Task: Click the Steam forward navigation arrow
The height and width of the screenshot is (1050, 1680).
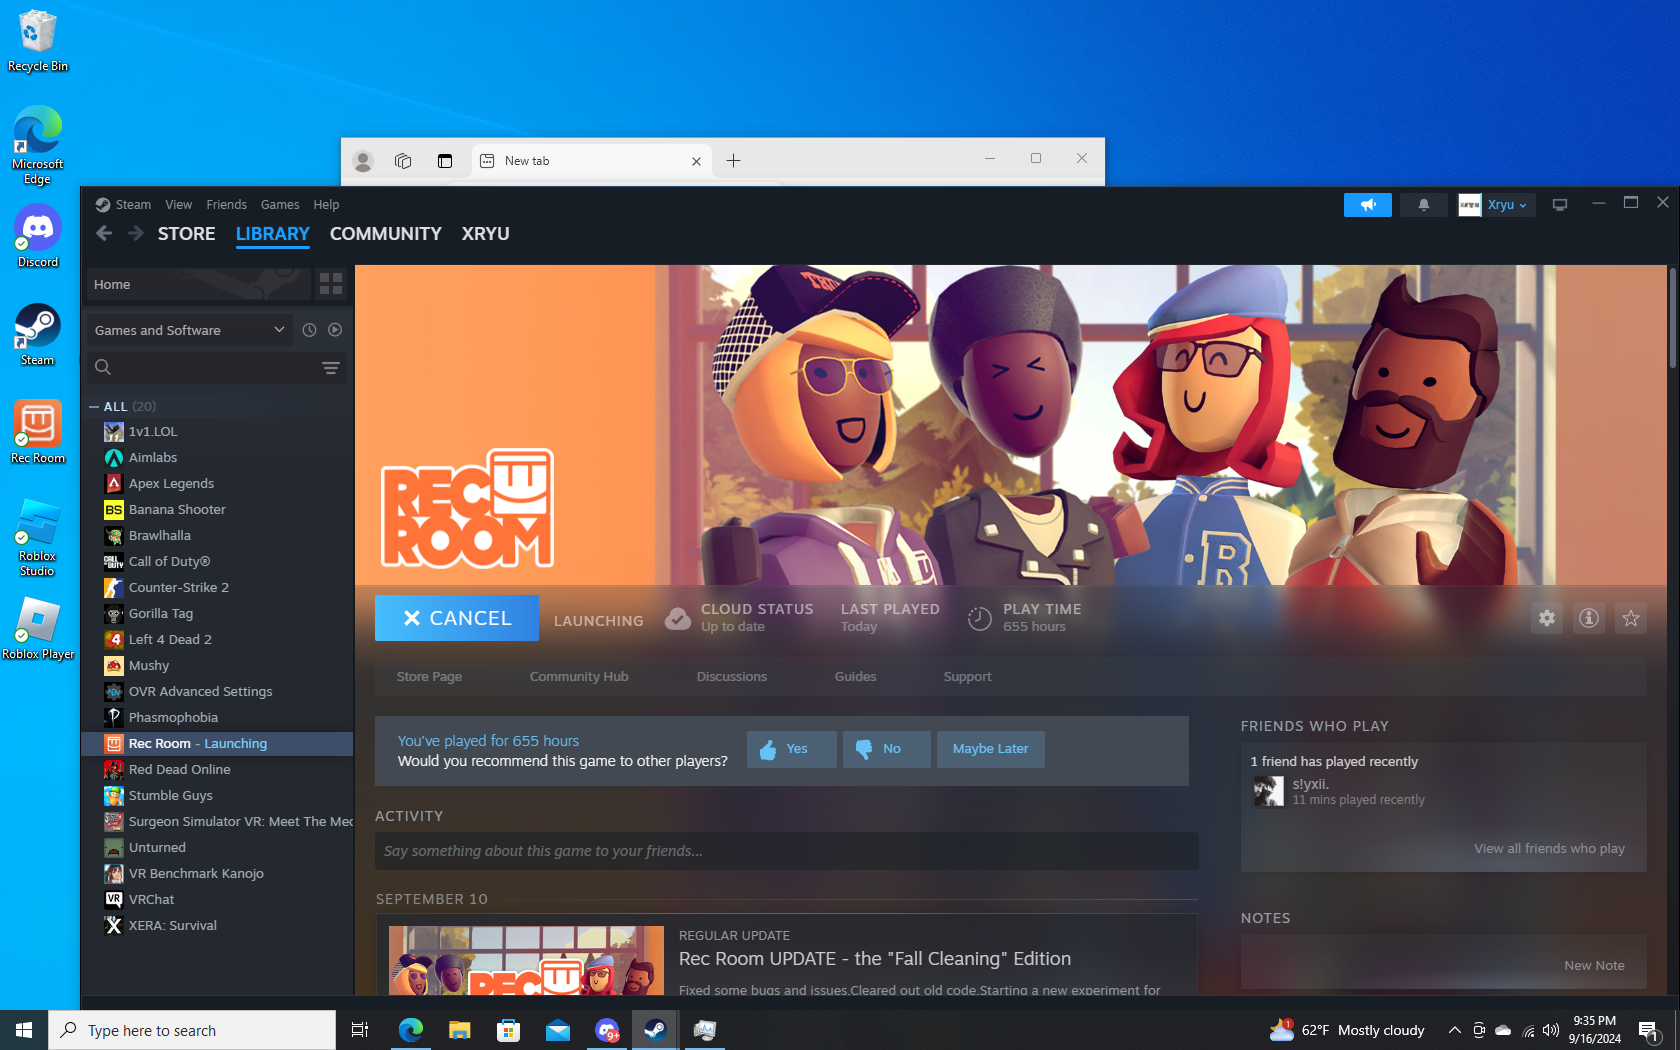Action: point(136,233)
